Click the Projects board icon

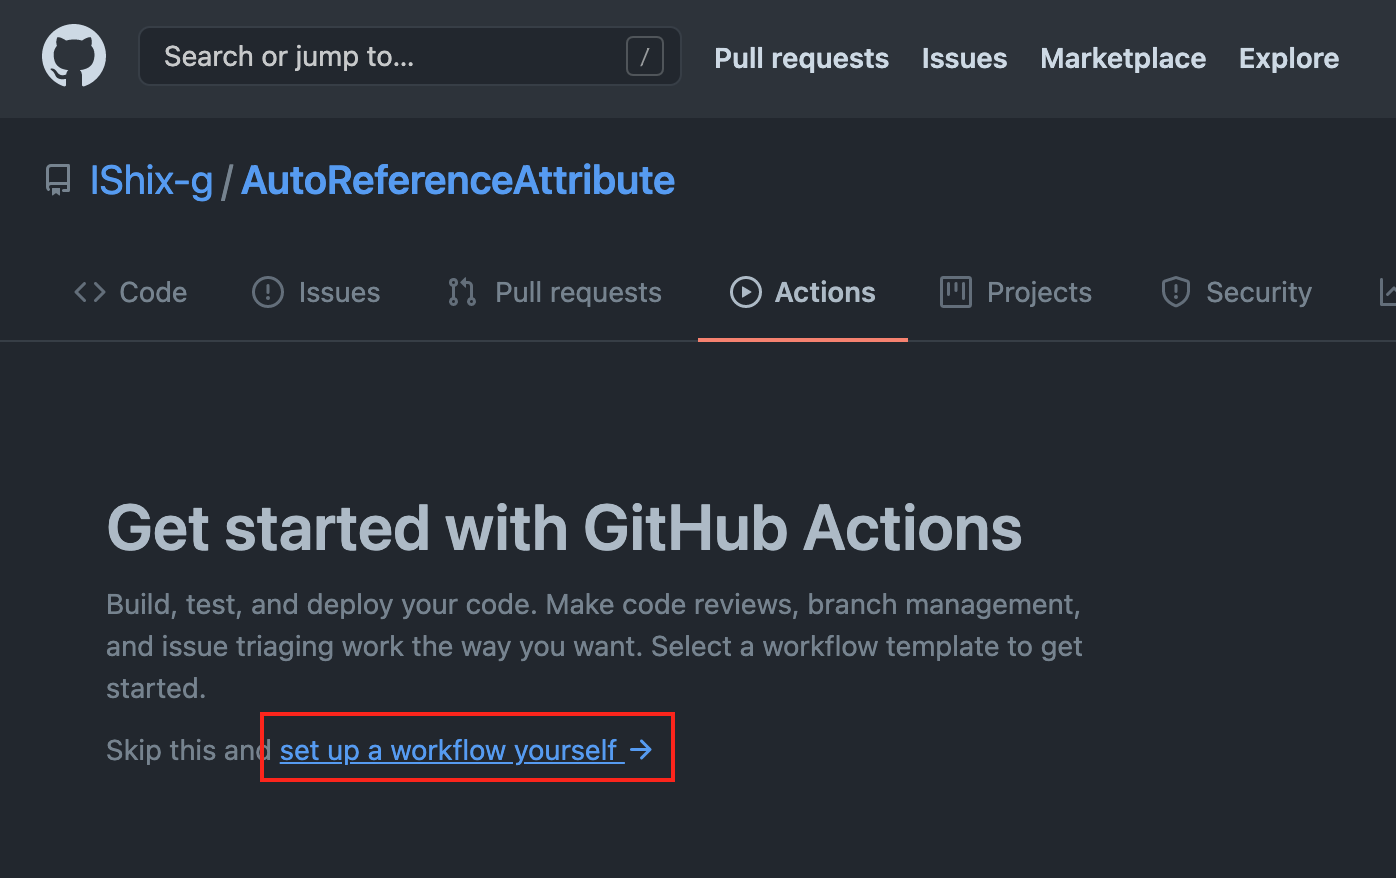coord(956,292)
